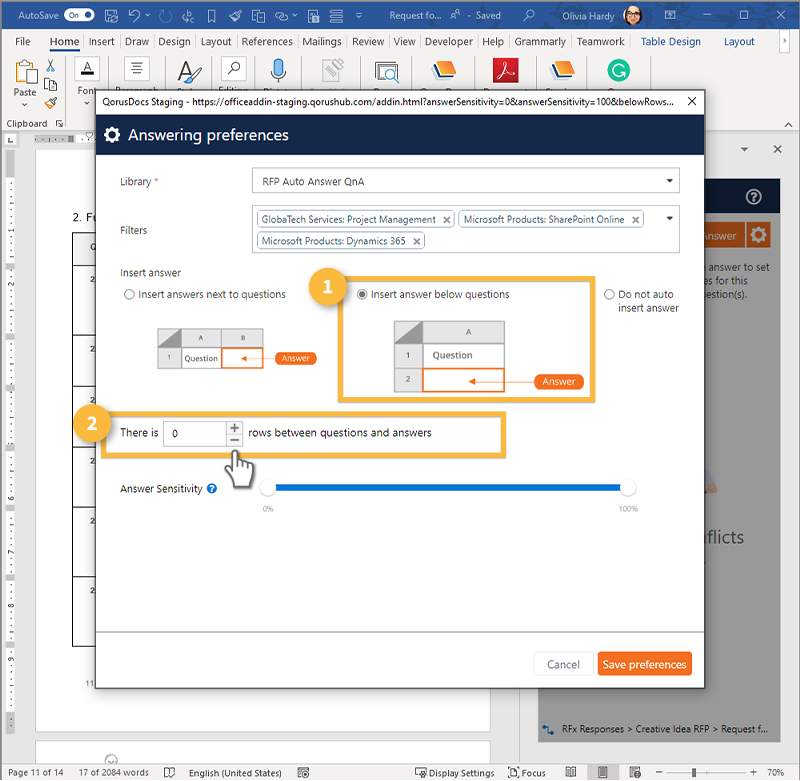Click the Font color A icon
The image size is (800, 781).
coord(87,68)
